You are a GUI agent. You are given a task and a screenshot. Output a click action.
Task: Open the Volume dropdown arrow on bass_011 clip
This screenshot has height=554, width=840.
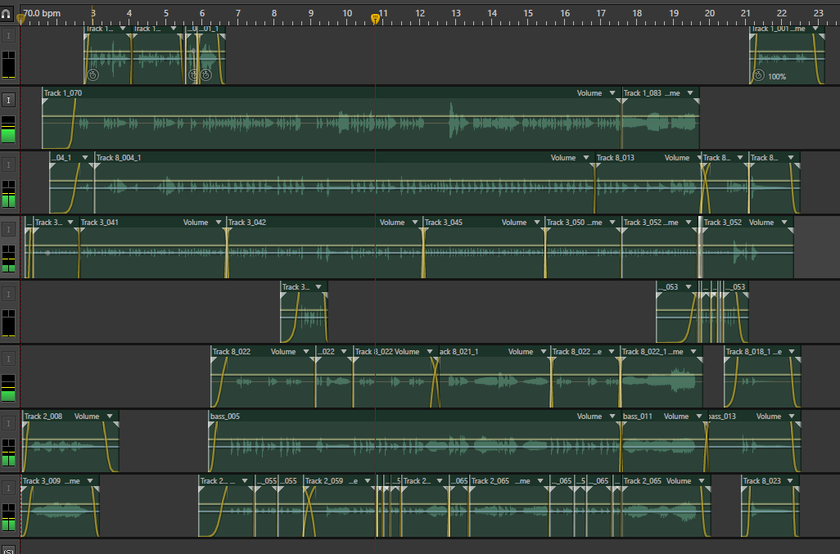tap(699, 416)
